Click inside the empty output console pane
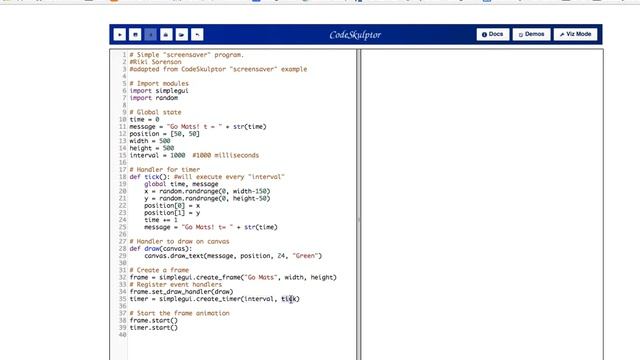The width and height of the screenshot is (640, 360). coord(482,204)
